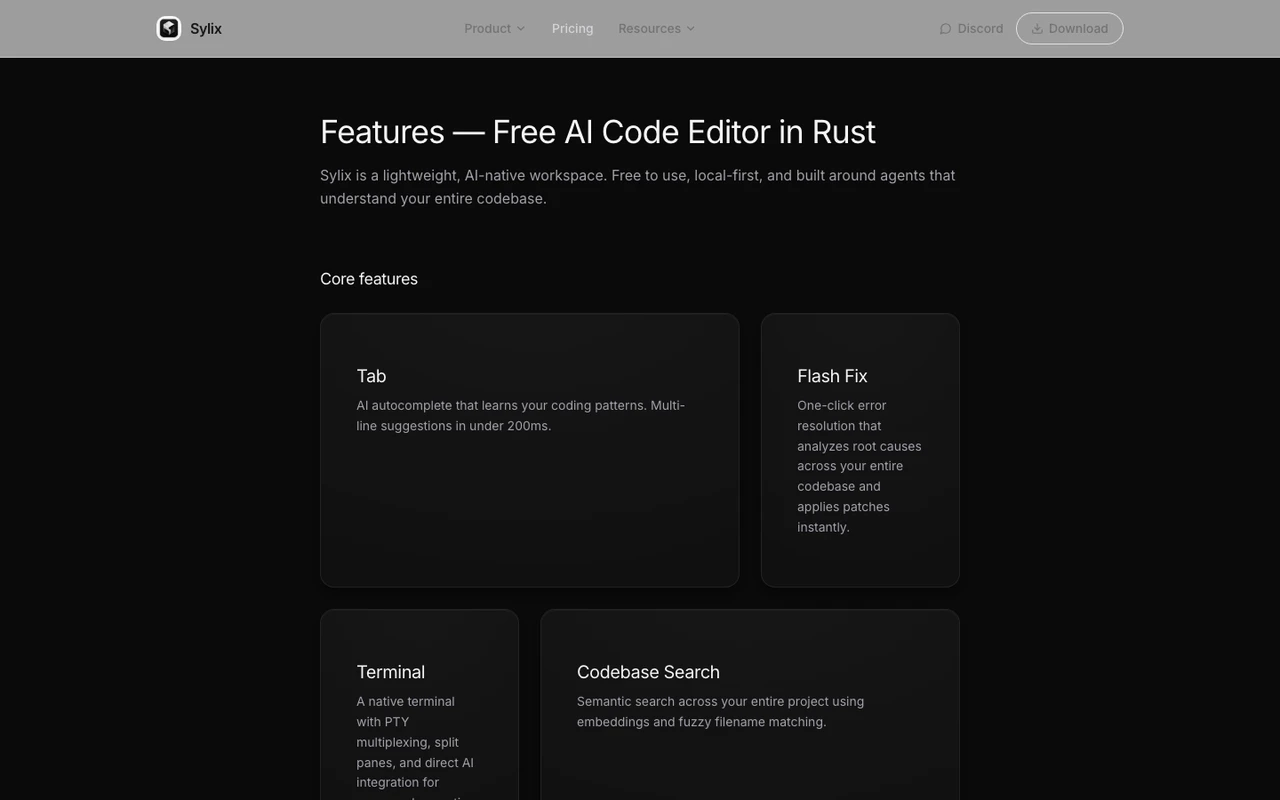This screenshot has height=800, width=1280.
Task: Click the AI autocomplete description text
Action: (x=521, y=416)
